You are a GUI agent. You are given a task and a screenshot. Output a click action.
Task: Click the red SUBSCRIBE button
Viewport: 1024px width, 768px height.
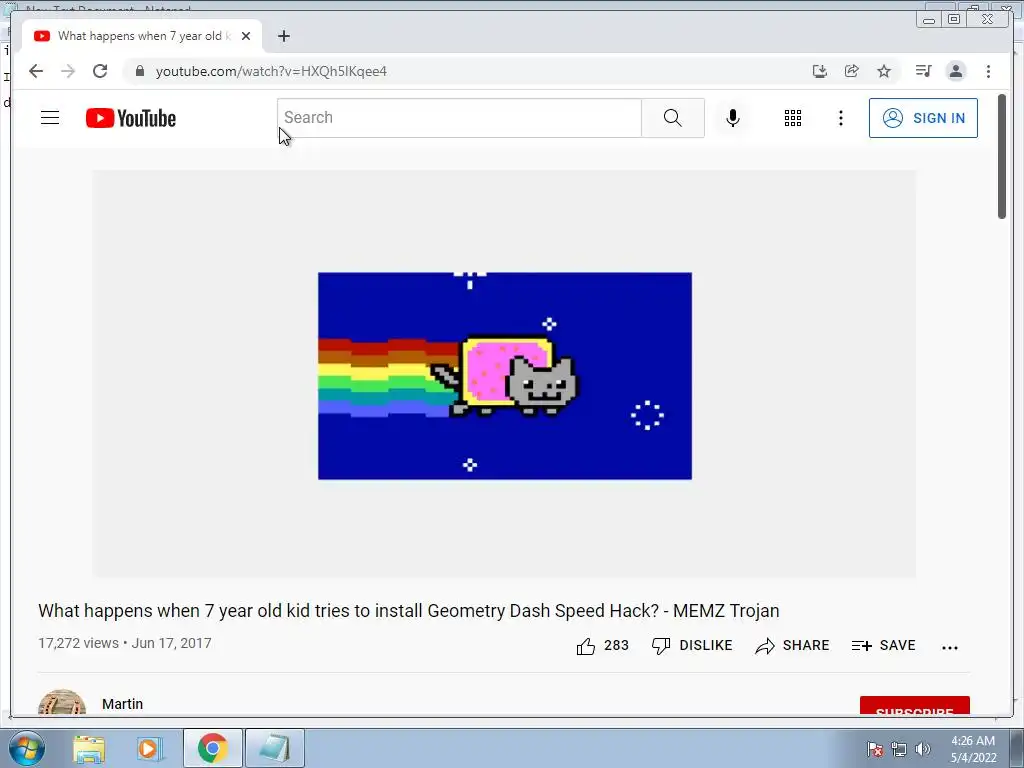click(x=914, y=706)
